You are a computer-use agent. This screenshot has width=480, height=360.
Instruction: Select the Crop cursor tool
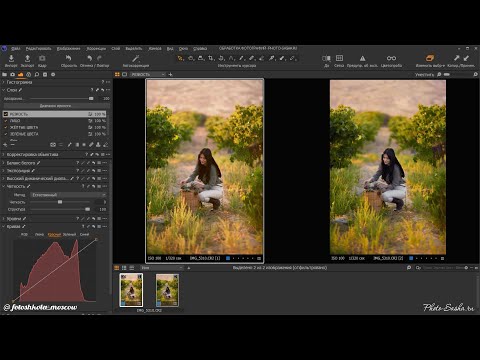tap(211, 58)
